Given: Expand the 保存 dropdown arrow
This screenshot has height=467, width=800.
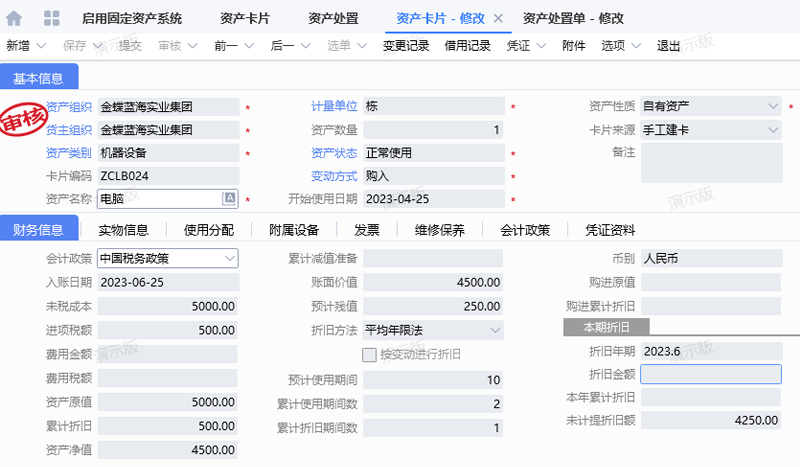Looking at the screenshot, I should tap(98, 46).
